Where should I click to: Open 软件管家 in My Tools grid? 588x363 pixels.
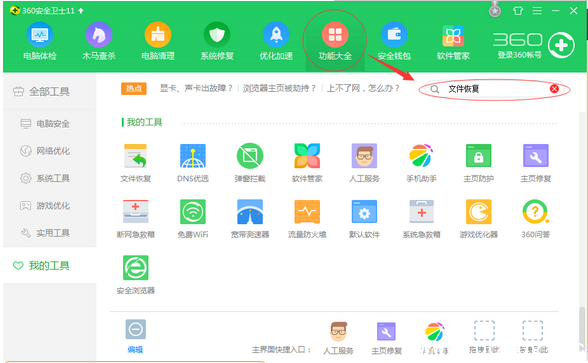pyautogui.click(x=307, y=163)
